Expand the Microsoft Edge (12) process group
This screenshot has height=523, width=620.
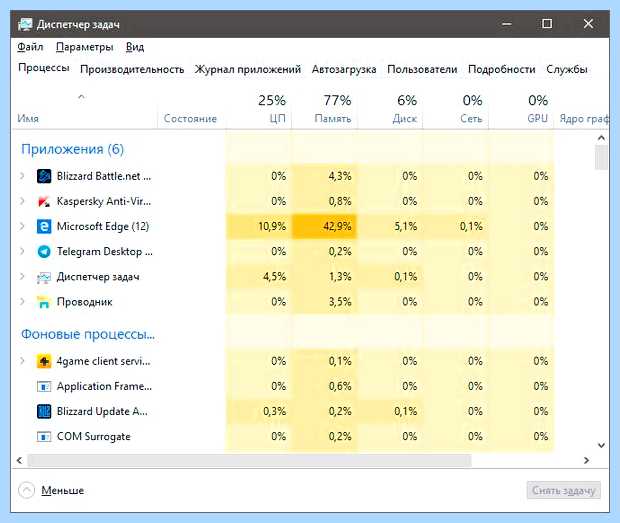click(22, 227)
